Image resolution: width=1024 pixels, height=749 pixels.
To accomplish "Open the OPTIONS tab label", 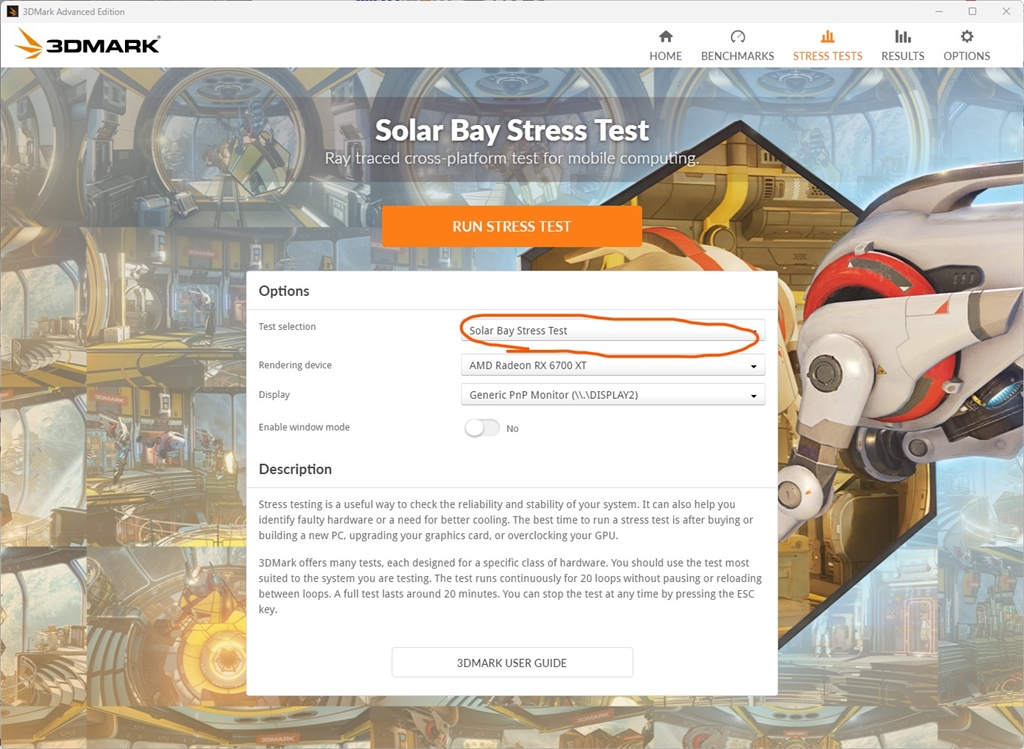I will (x=966, y=56).
